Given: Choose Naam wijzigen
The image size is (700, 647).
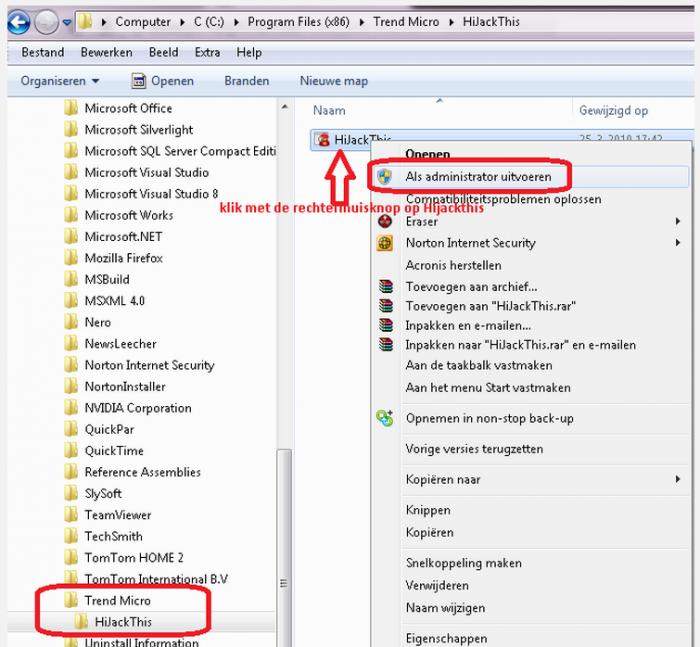Looking at the screenshot, I should pos(445,608).
